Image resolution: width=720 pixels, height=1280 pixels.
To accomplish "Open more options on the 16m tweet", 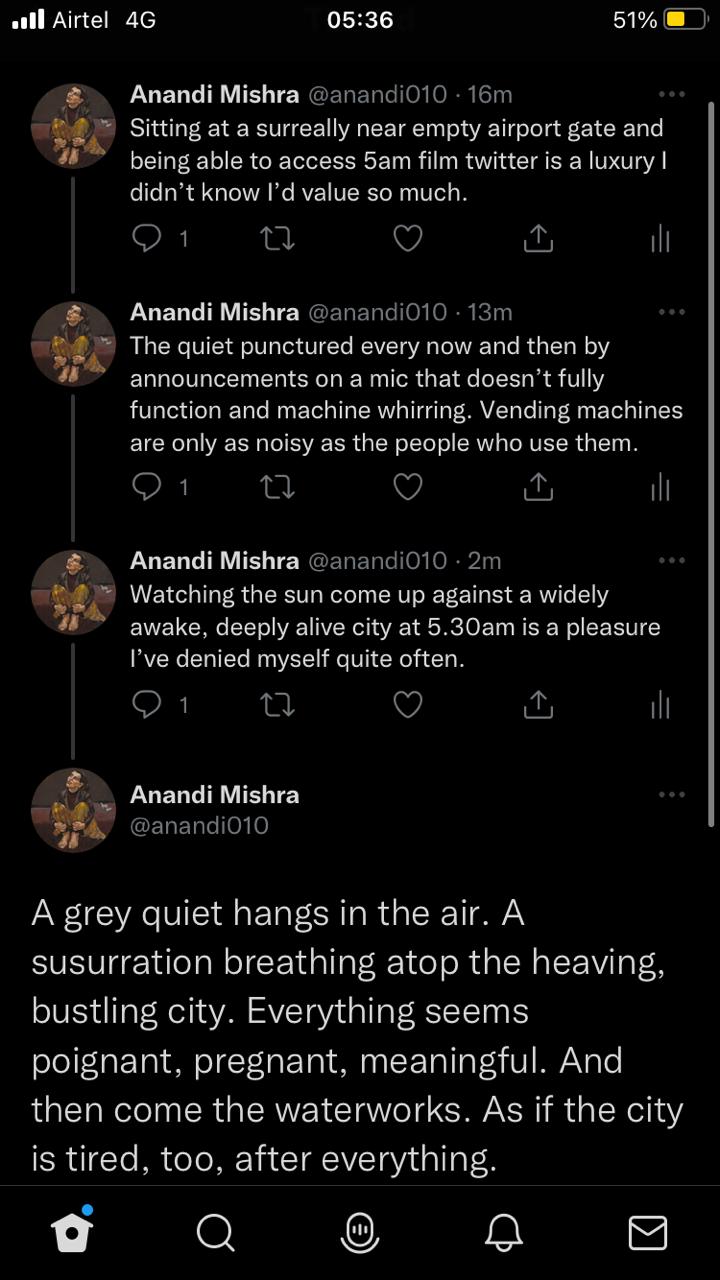I will pos(672,95).
